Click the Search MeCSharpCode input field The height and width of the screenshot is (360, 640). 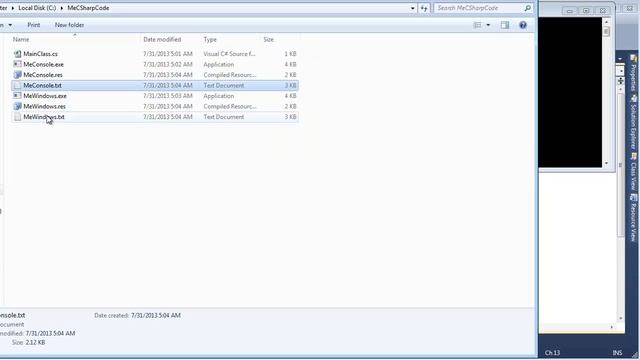479,8
